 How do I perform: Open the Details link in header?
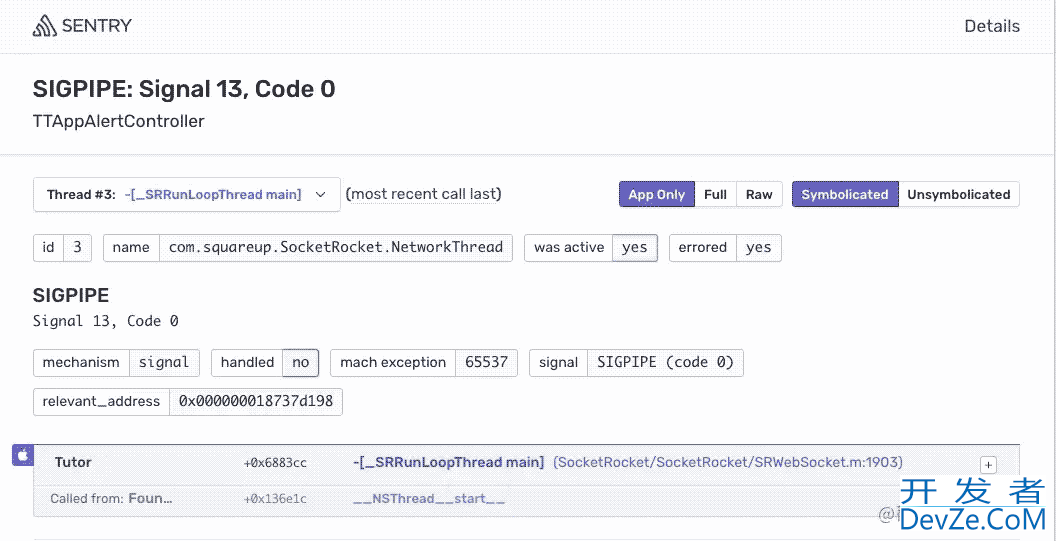click(992, 26)
